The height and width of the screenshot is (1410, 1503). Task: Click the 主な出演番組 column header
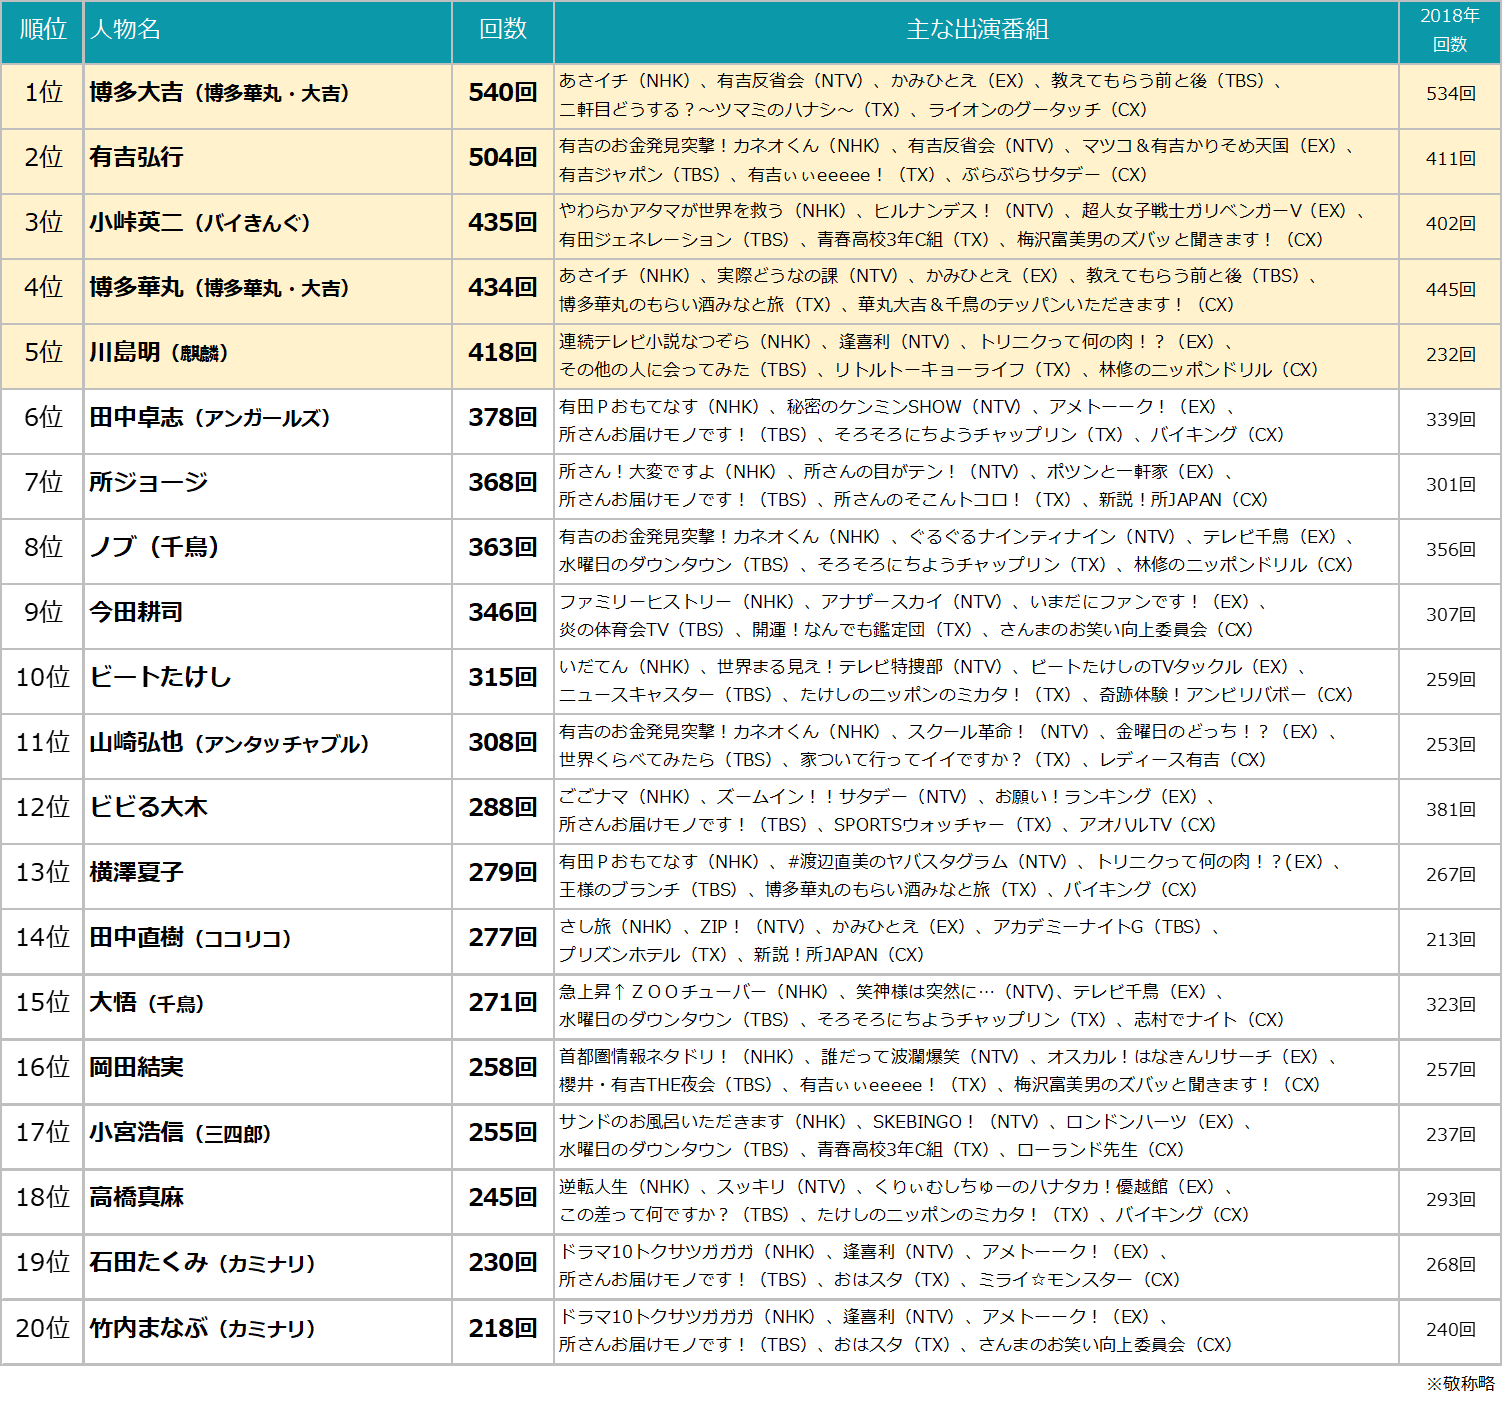(x=976, y=30)
